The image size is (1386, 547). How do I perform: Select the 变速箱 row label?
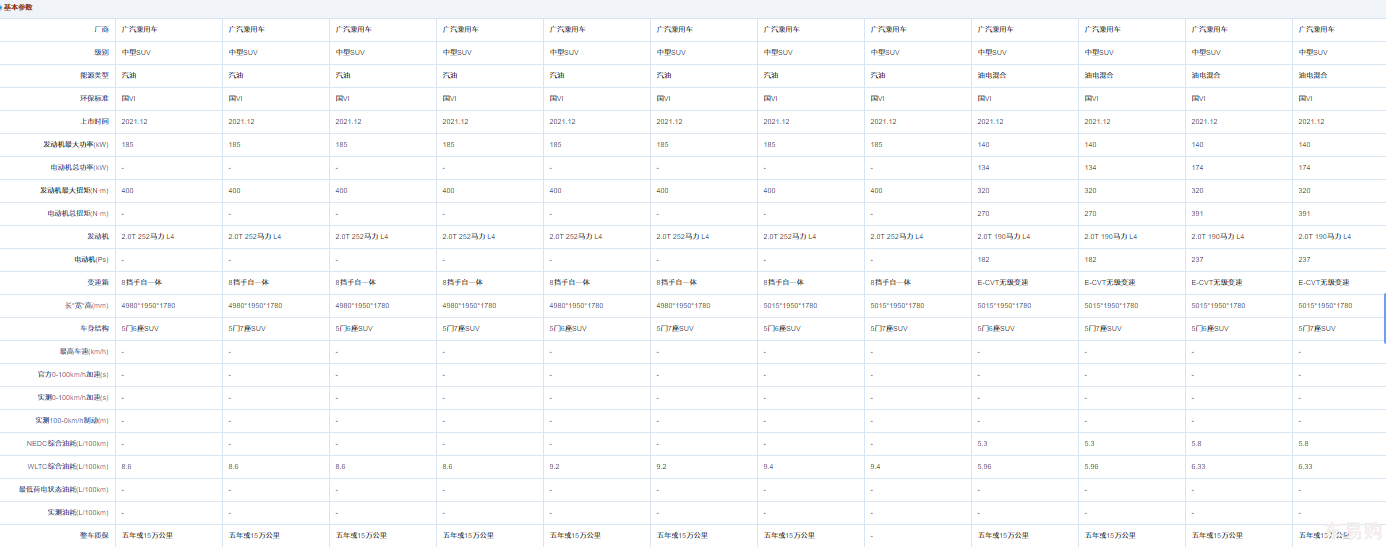(x=98, y=283)
